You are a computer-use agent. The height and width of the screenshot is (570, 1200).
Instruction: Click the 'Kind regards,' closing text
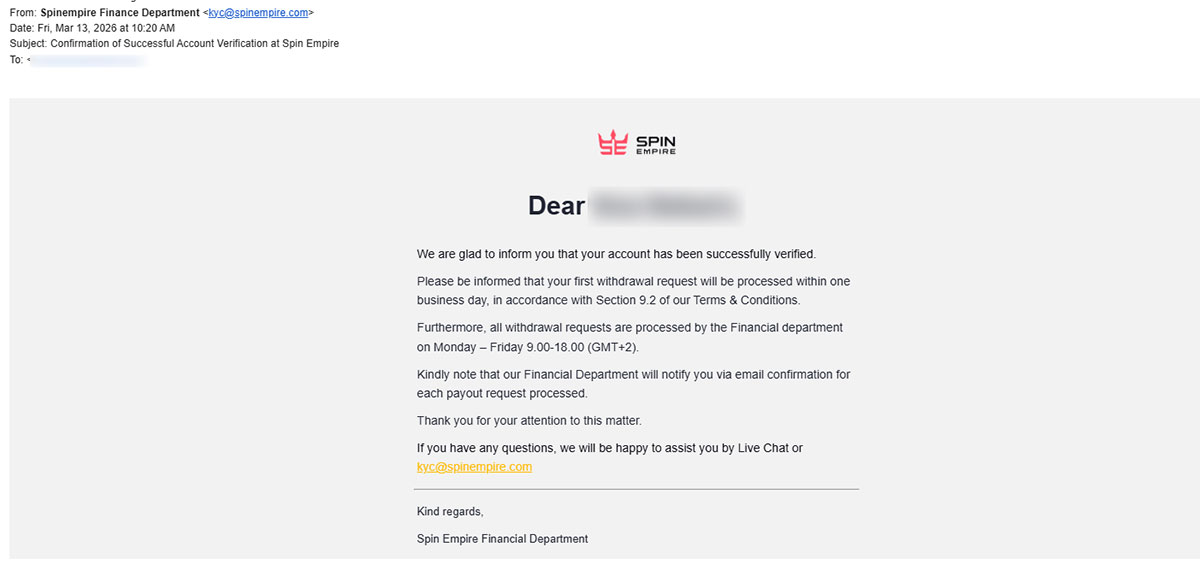(x=450, y=512)
